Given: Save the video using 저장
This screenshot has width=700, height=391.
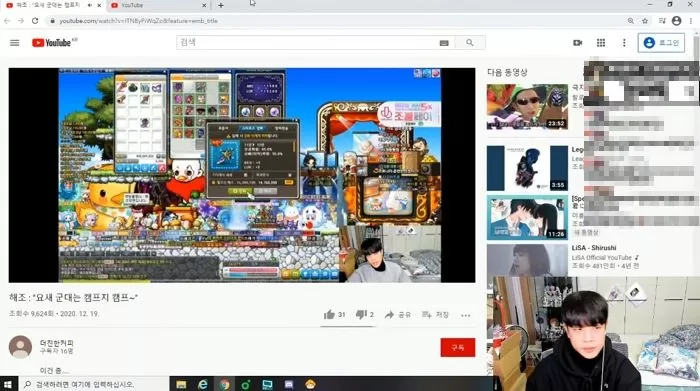Looking at the screenshot, I should [x=435, y=315].
